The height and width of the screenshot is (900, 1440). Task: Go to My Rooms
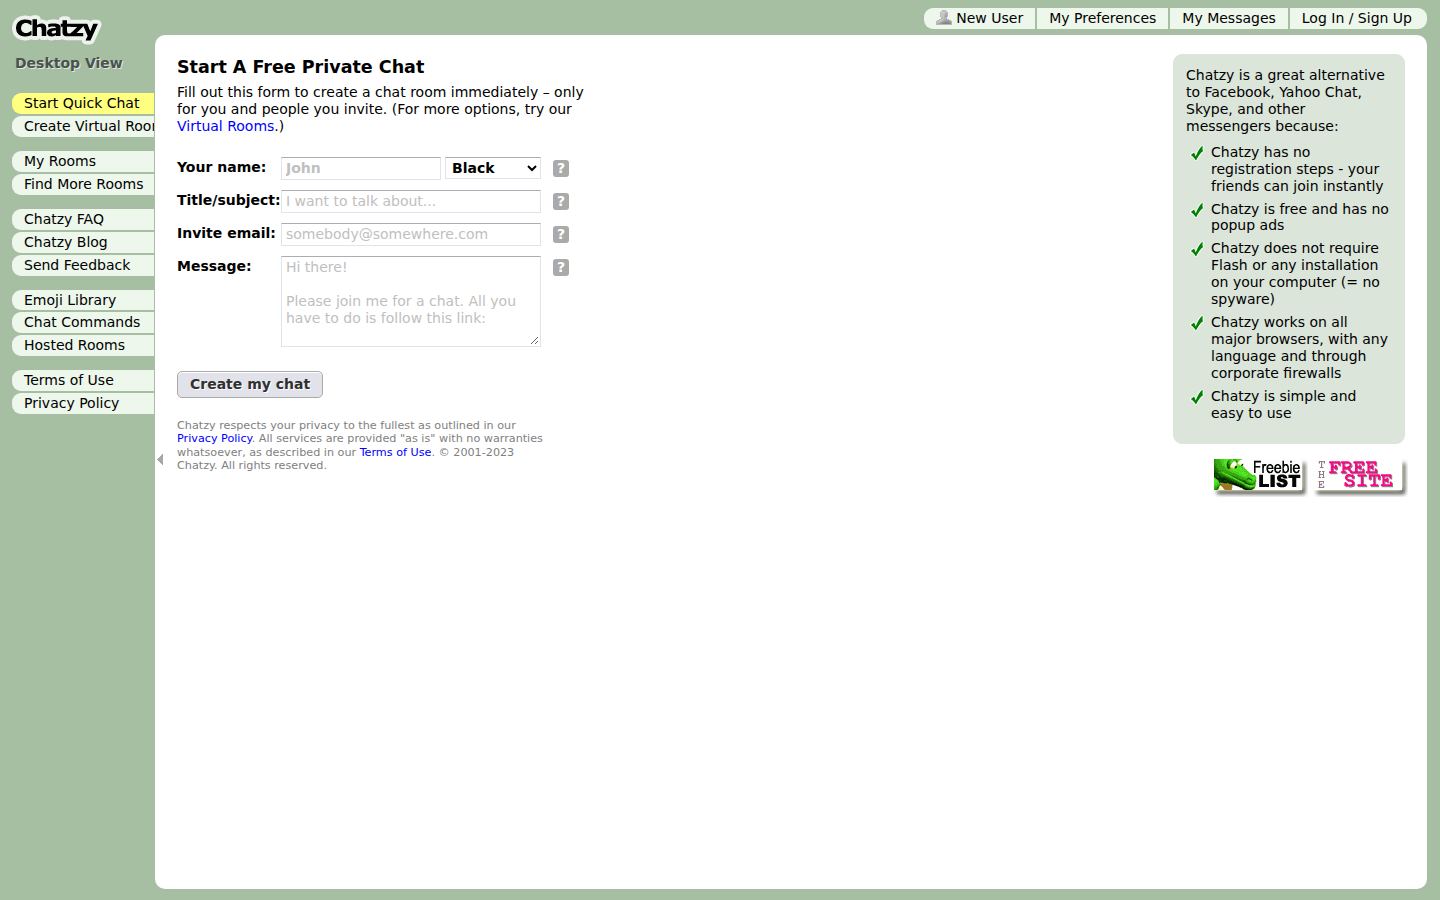pos(83,161)
